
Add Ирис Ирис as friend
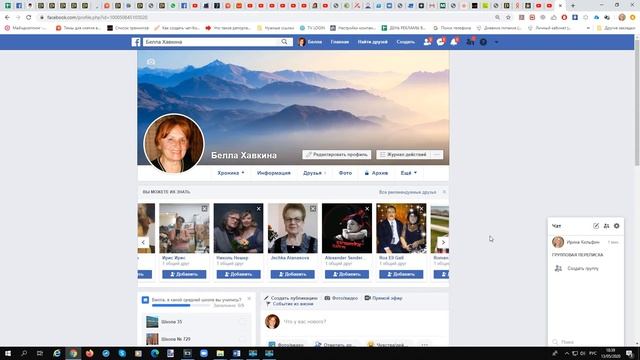tap(184, 274)
